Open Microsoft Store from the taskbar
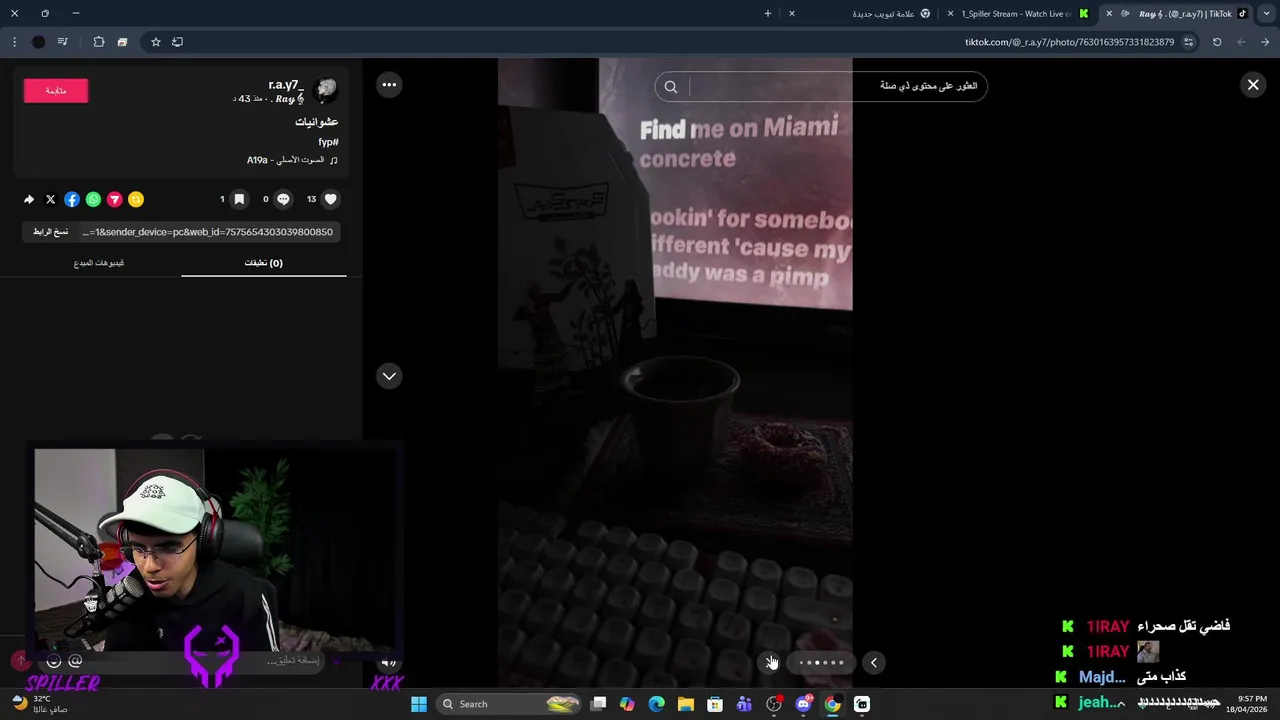The height and width of the screenshot is (720, 1280). (x=715, y=704)
